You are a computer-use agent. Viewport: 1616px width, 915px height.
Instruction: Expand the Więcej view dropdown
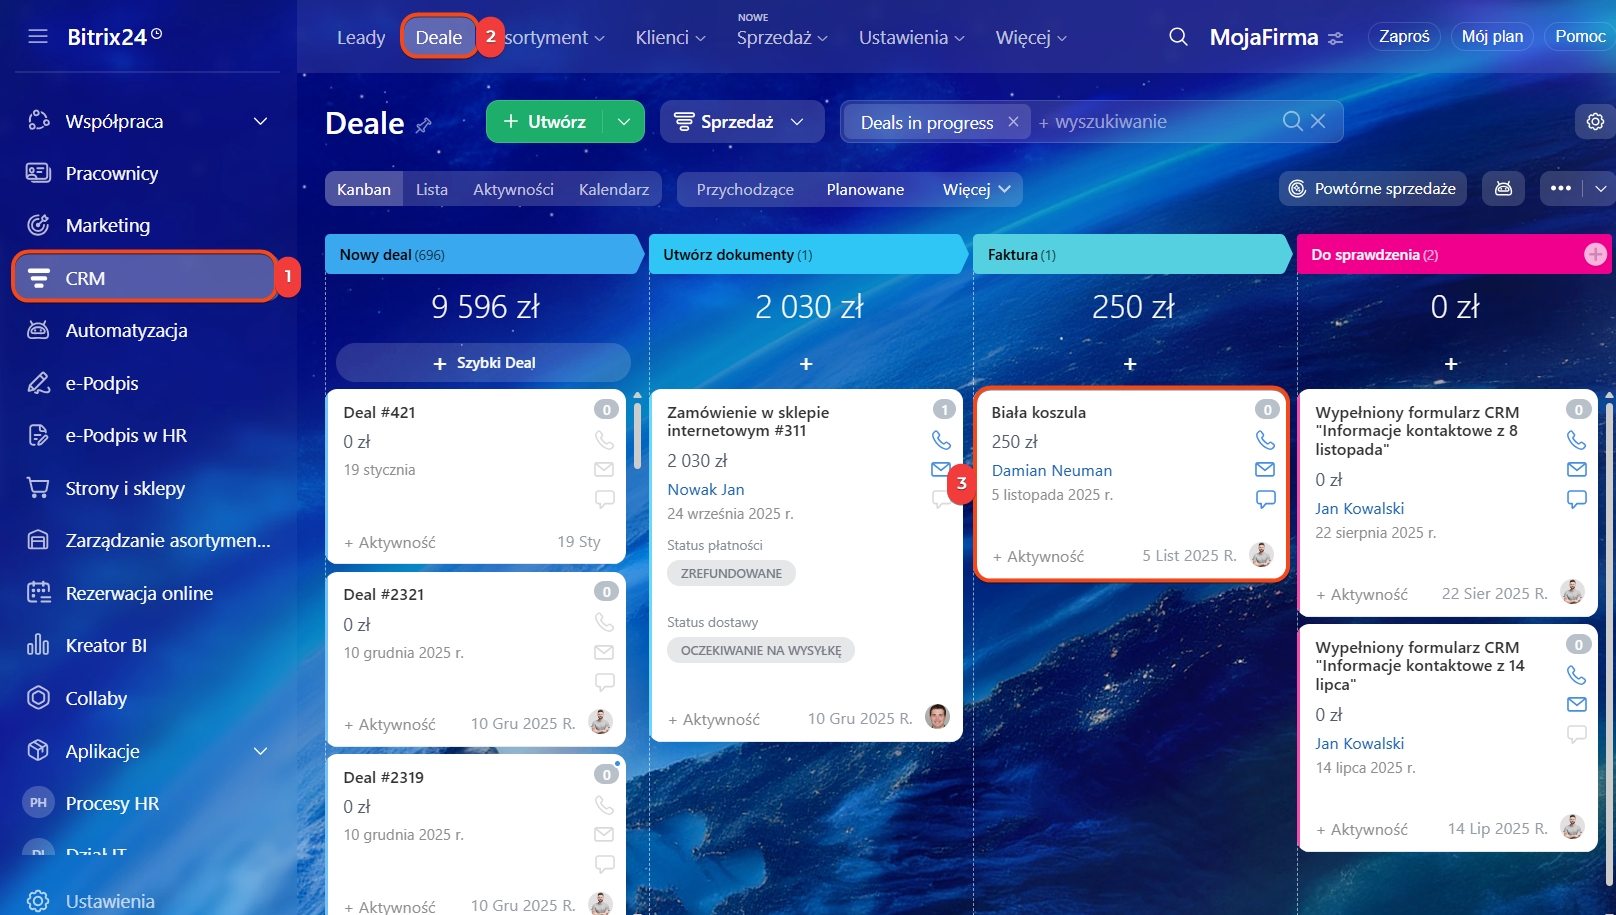pyautogui.click(x=977, y=189)
